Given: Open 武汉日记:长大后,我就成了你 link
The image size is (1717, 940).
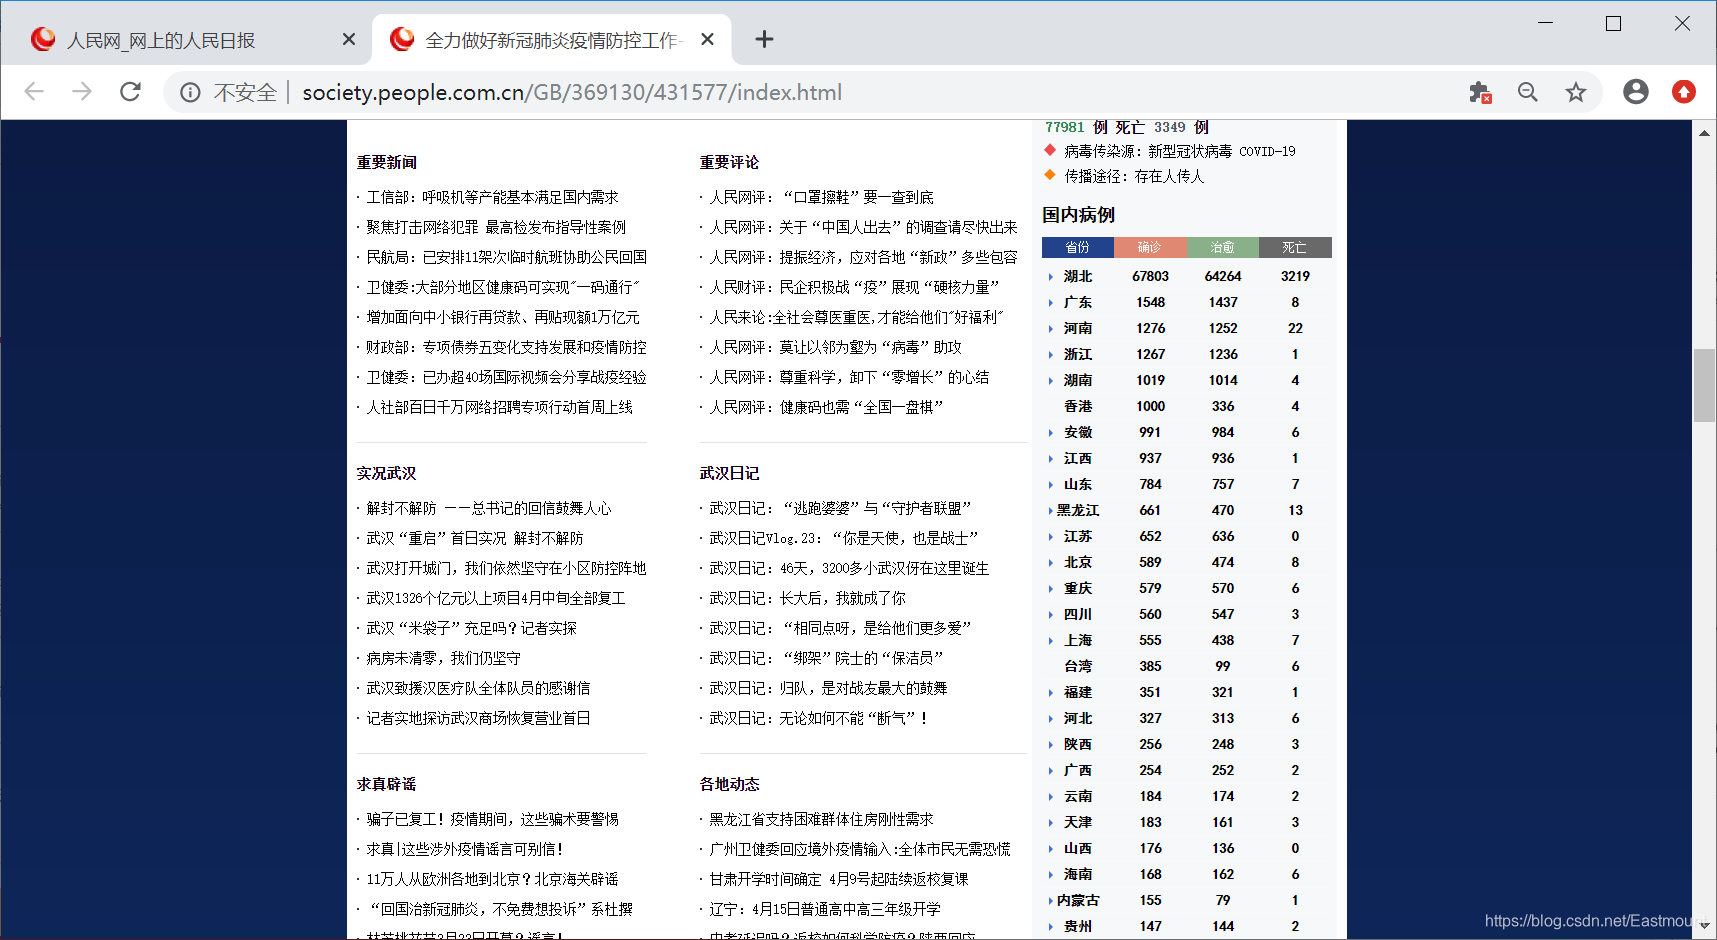Looking at the screenshot, I should click(x=807, y=599).
